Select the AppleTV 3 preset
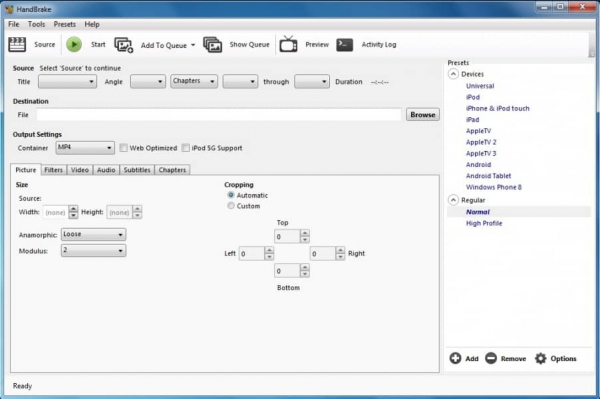This screenshot has height=399, width=600. tap(481, 153)
